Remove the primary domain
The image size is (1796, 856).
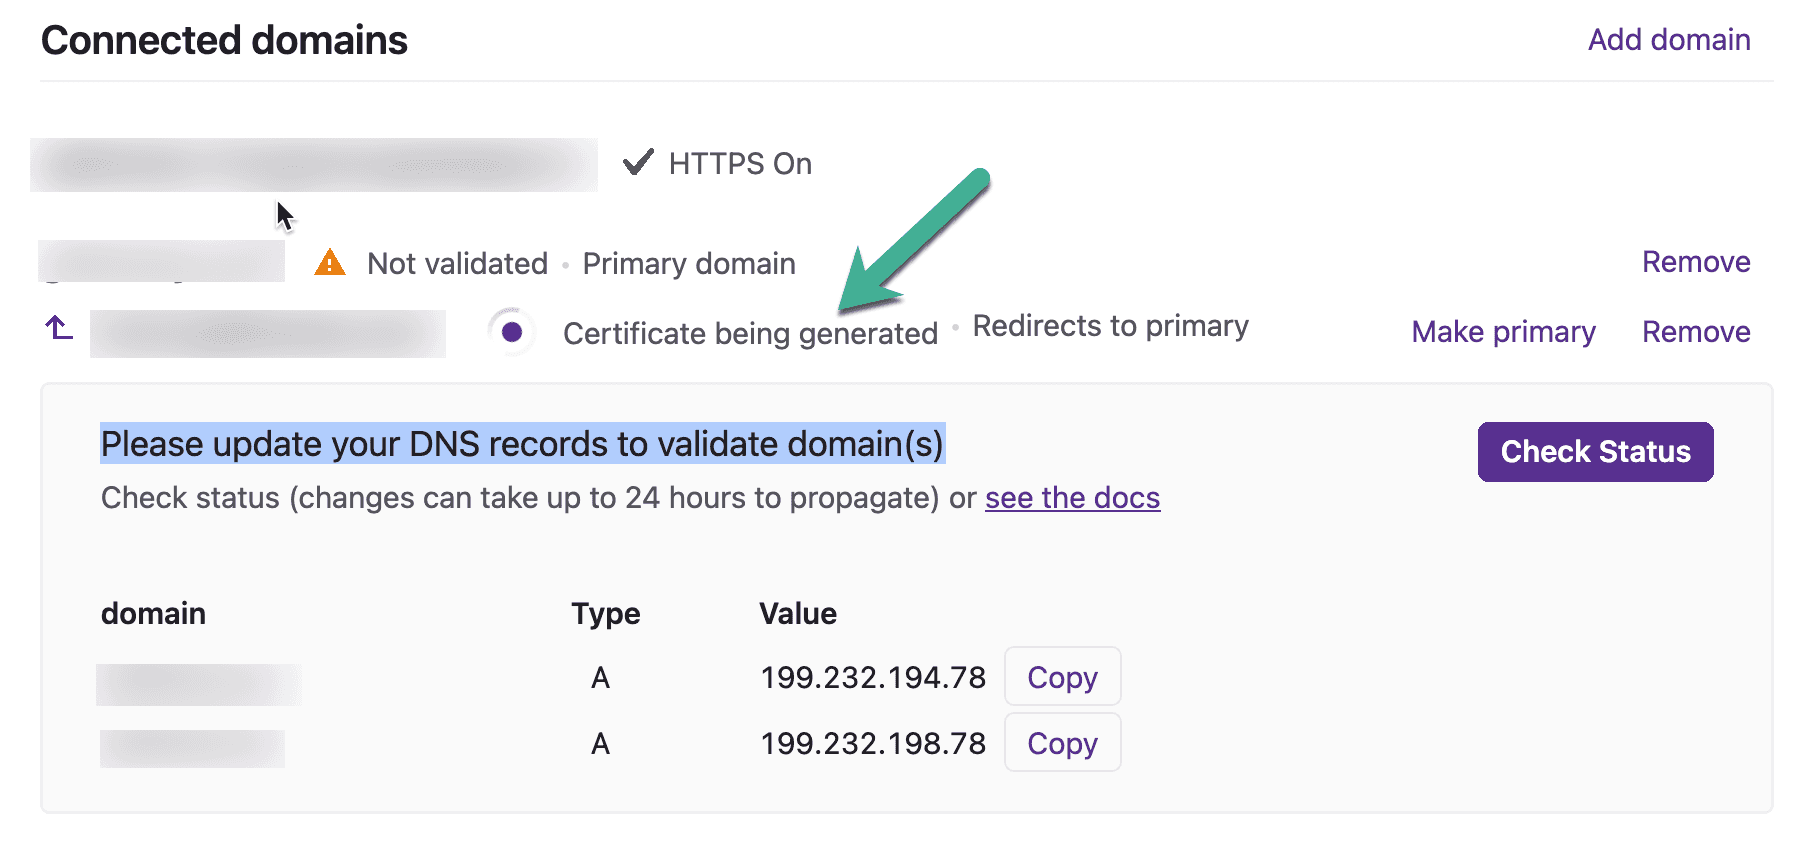(x=1695, y=262)
